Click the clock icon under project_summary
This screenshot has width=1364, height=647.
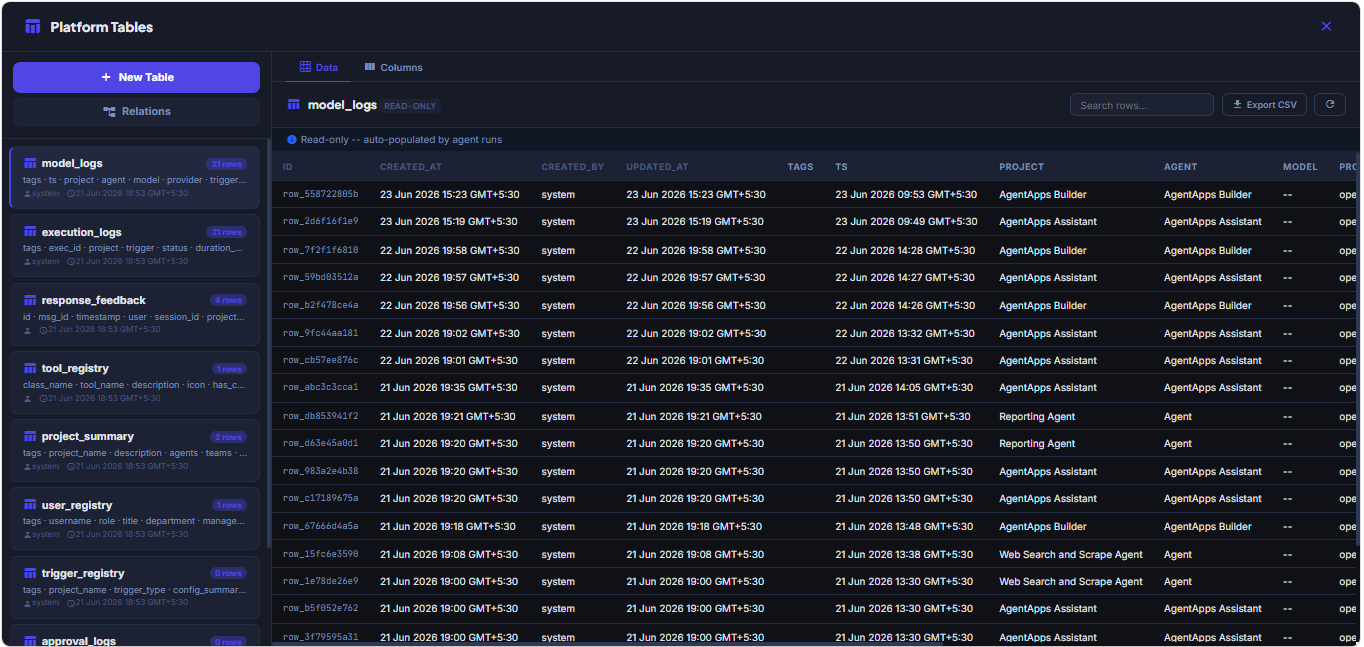click(x=71, y=467)
